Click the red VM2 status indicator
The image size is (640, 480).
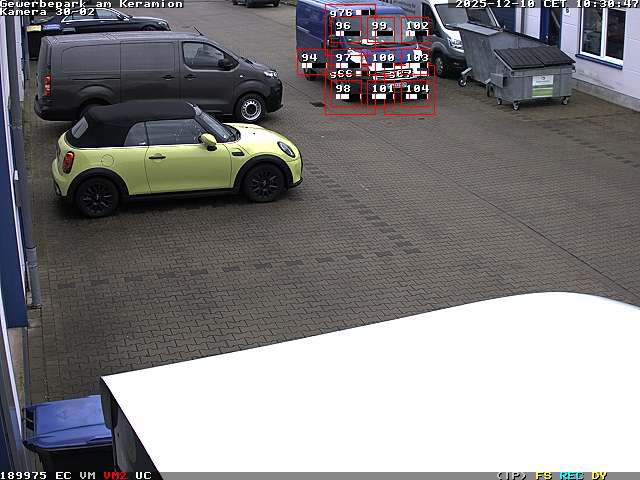pyautogui.click(x=115, y=475)
